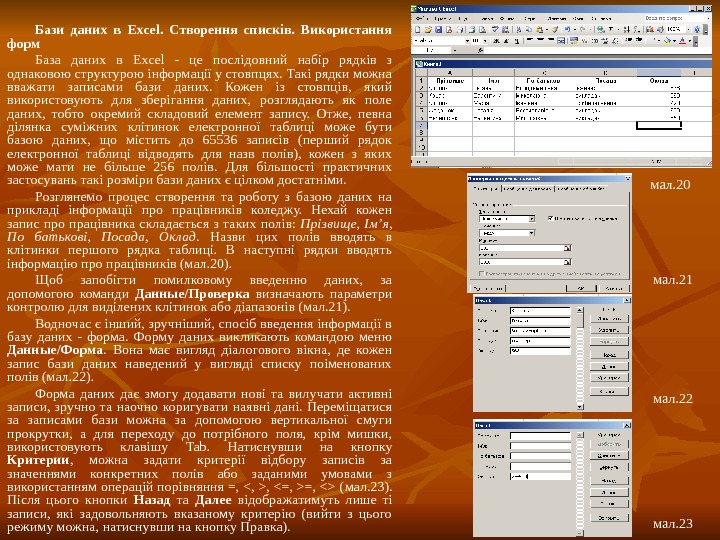
Task: Click the collapse-dialog icon beside the Minimum field
Action: (567, 248)
